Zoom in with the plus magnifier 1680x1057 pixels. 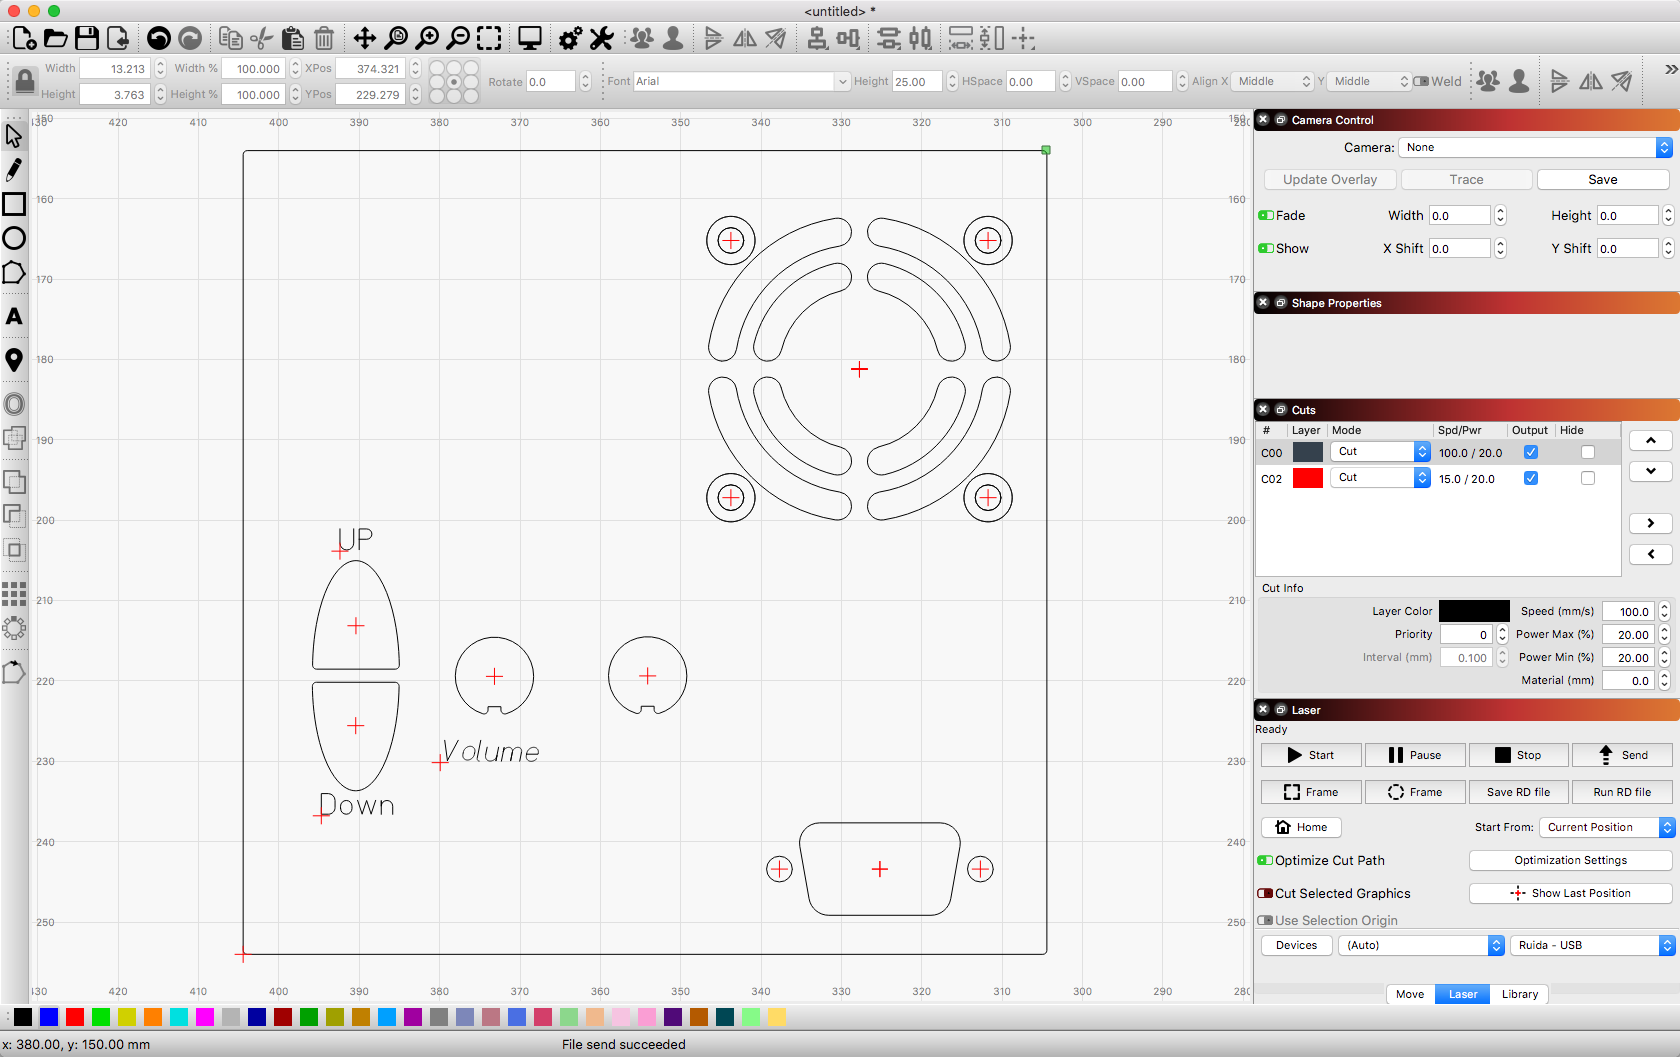(x=427, y=39)
